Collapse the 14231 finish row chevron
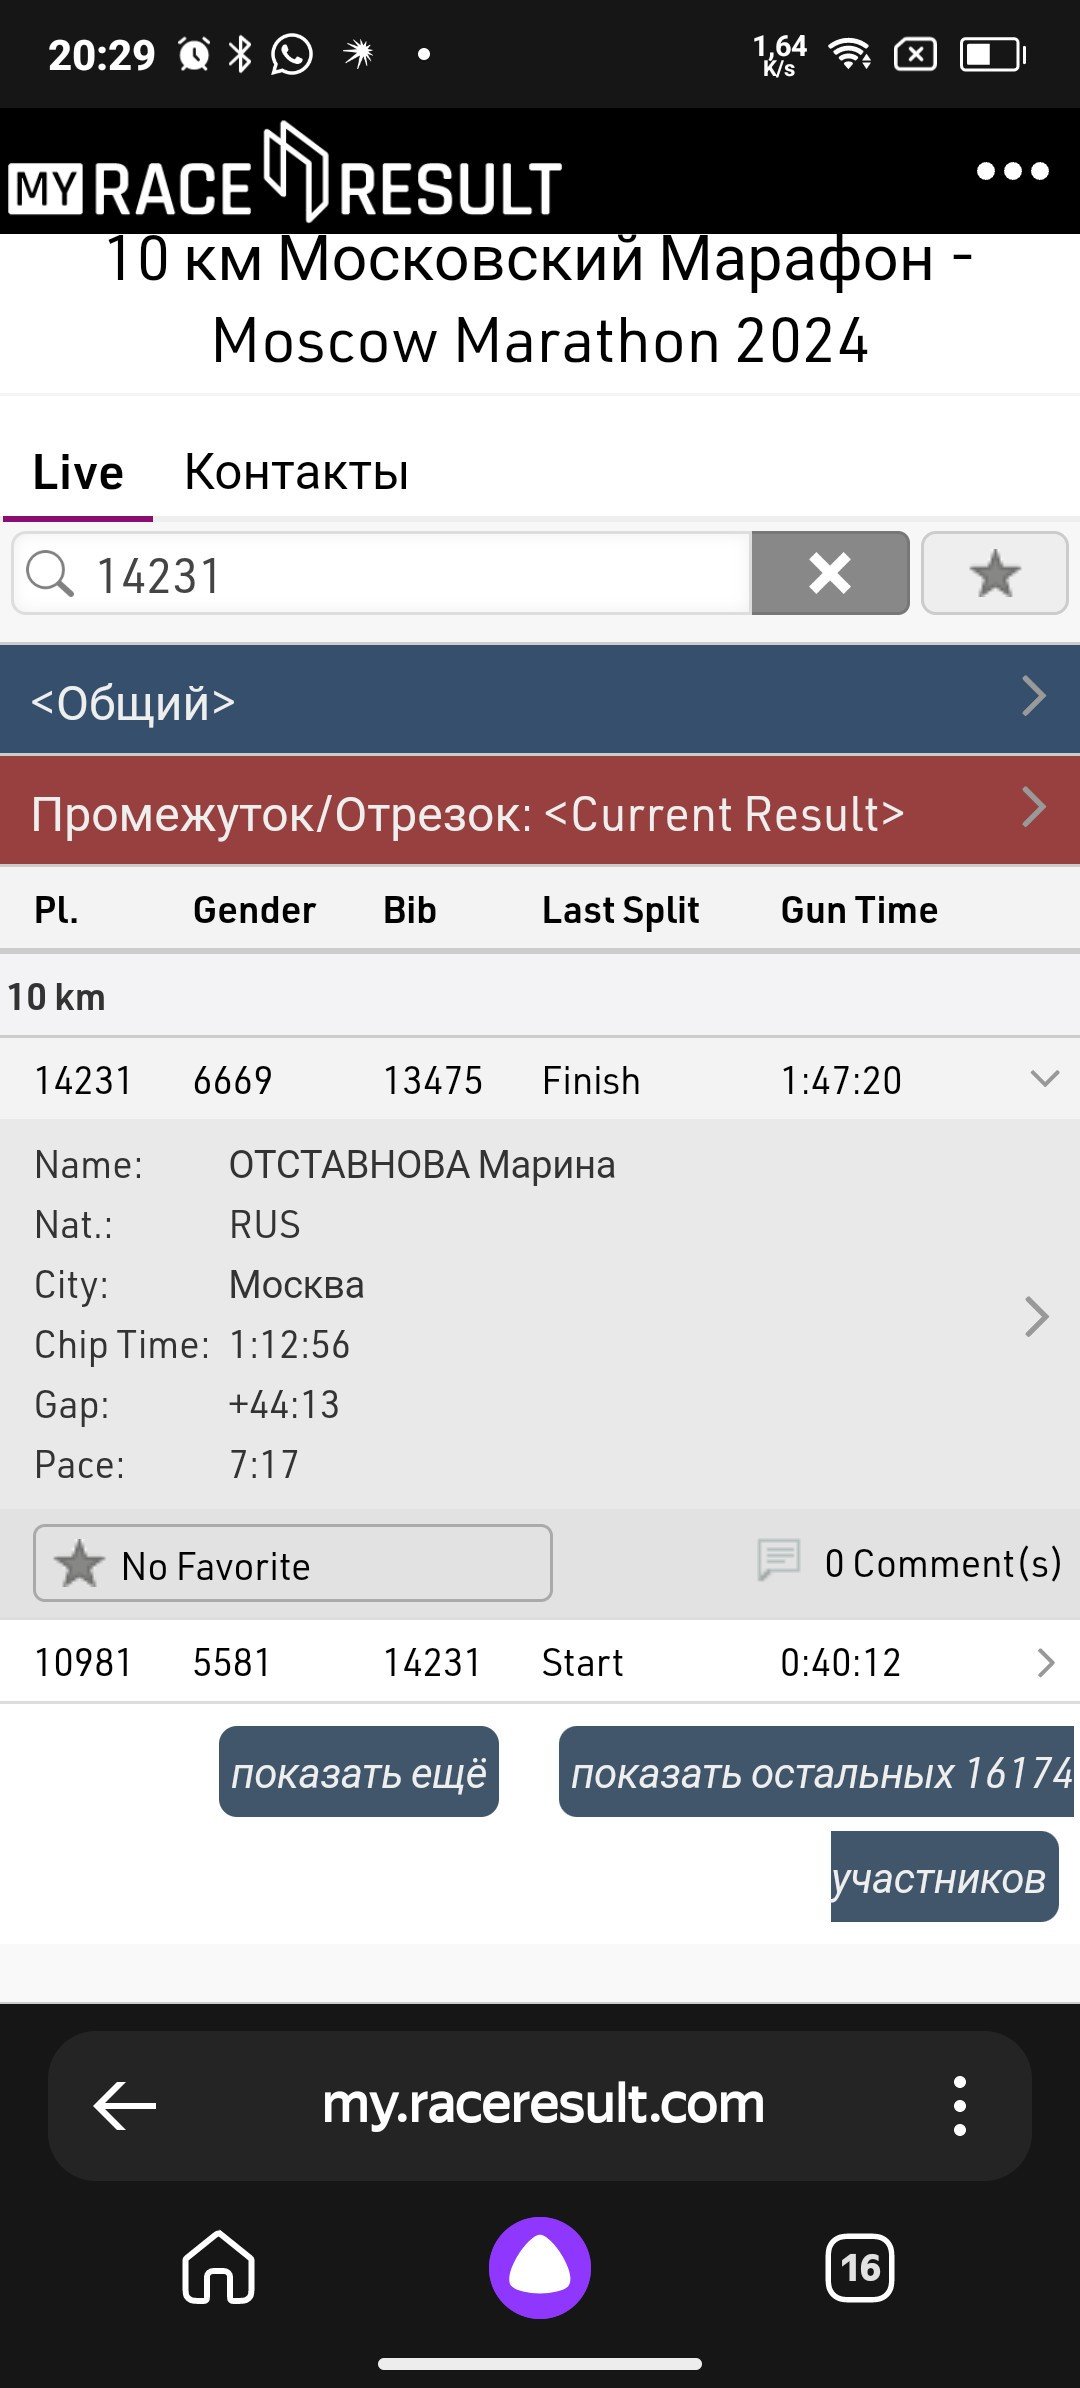This screenshot has width=1080, height=2388. point(1044,1078)
